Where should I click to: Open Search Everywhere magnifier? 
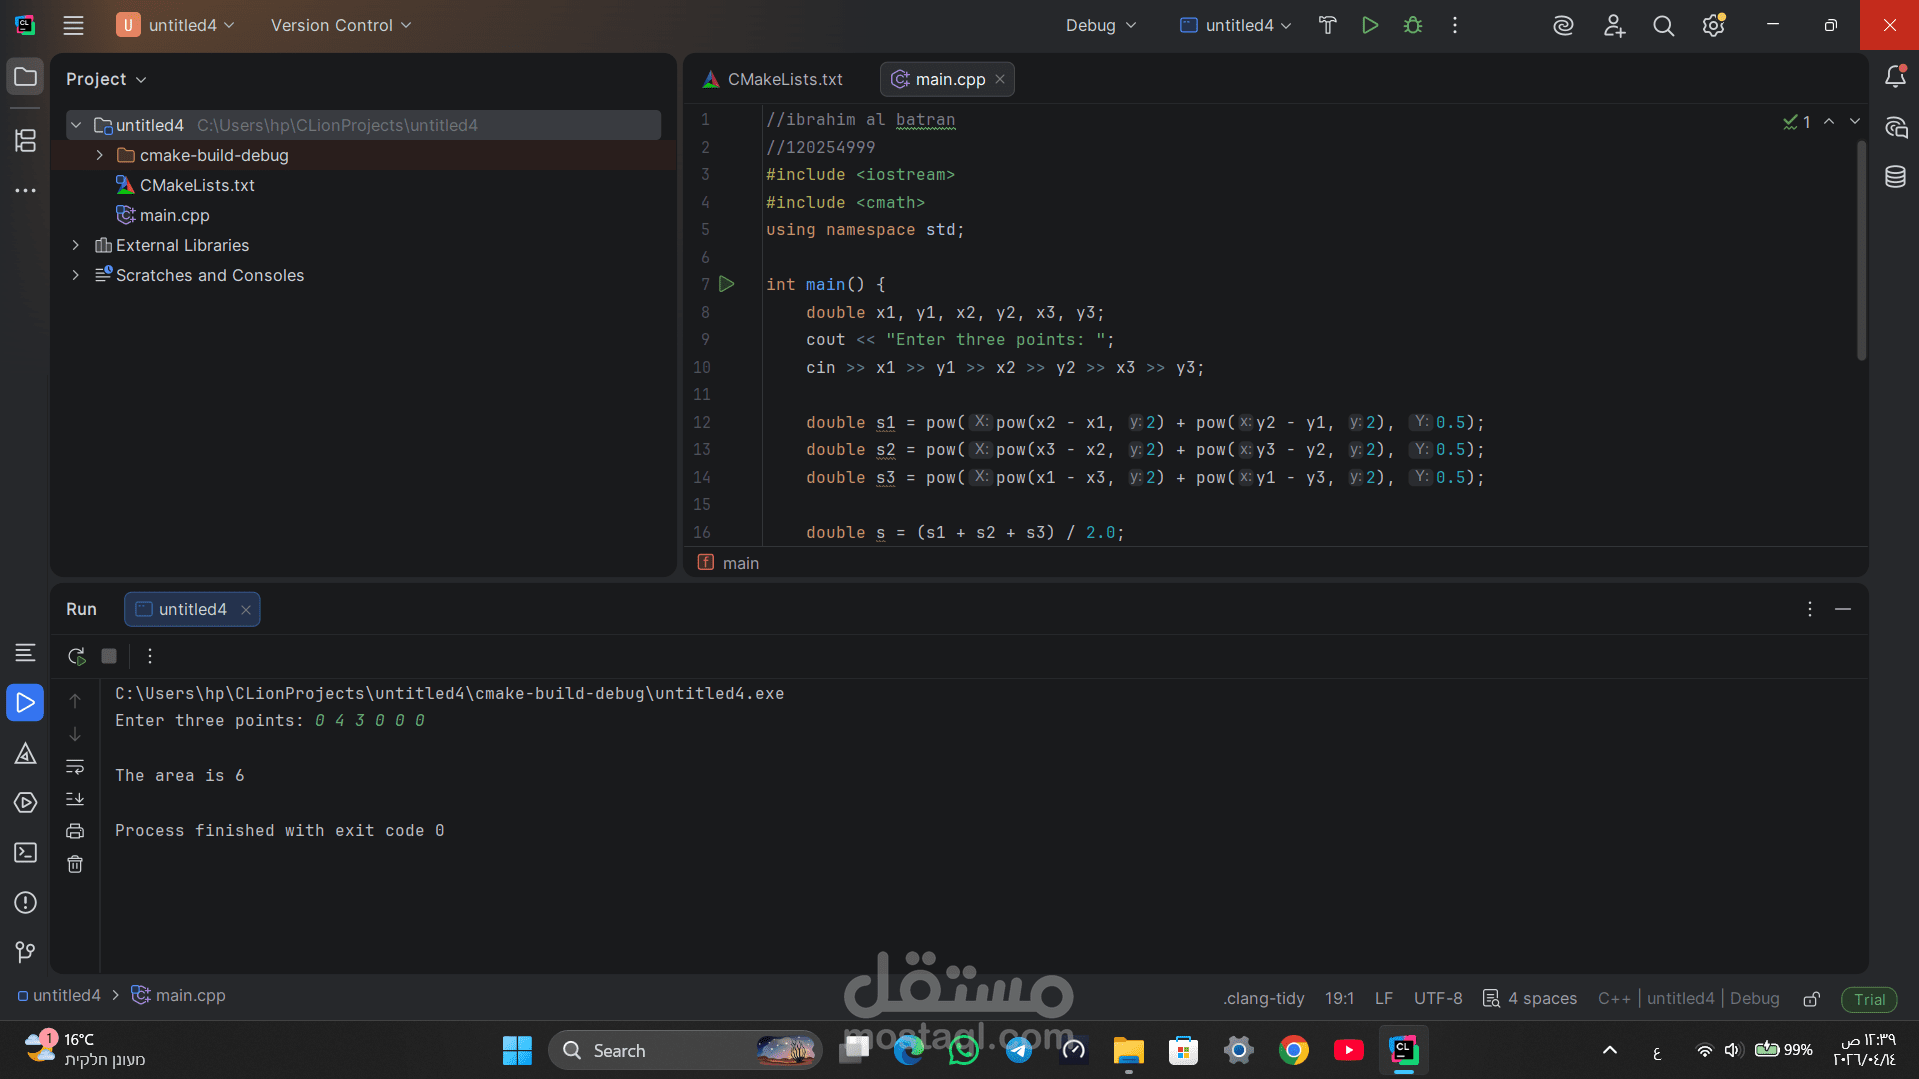click(x=1663, y=25)
